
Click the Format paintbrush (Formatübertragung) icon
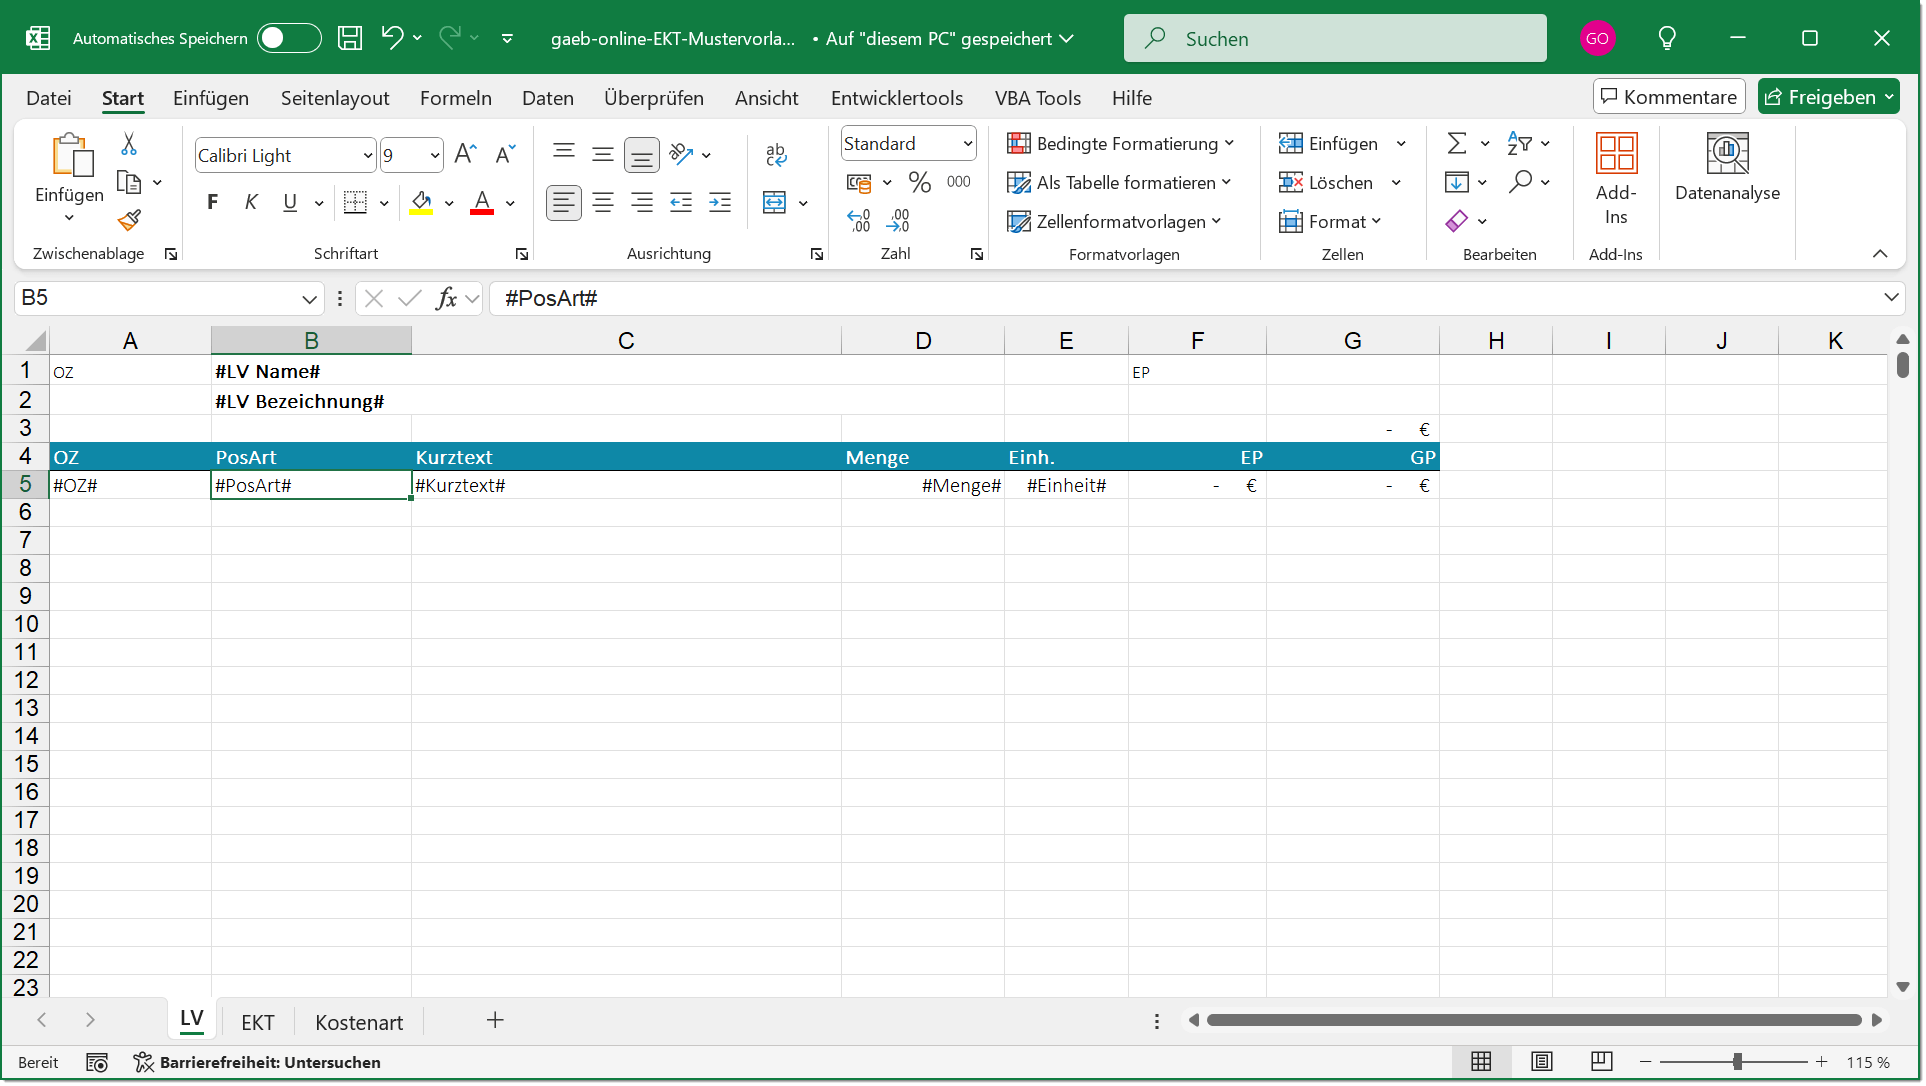pyautogui.click(x=128, y=220)
